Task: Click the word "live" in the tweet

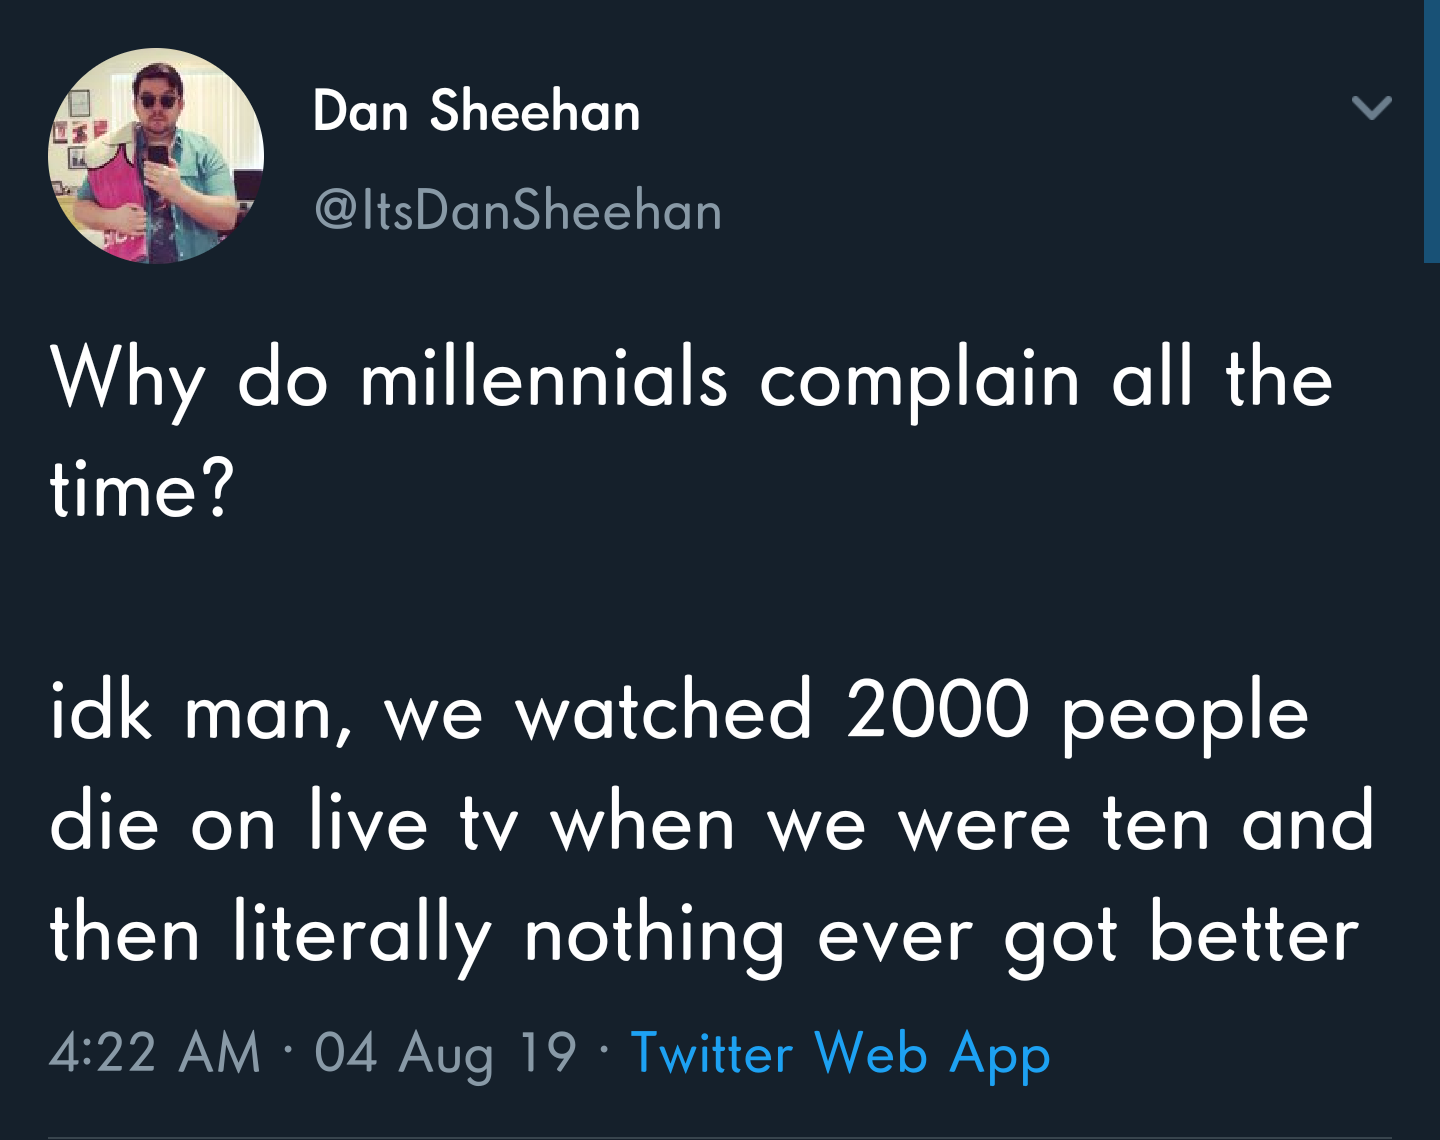Action: pos(368,823)
